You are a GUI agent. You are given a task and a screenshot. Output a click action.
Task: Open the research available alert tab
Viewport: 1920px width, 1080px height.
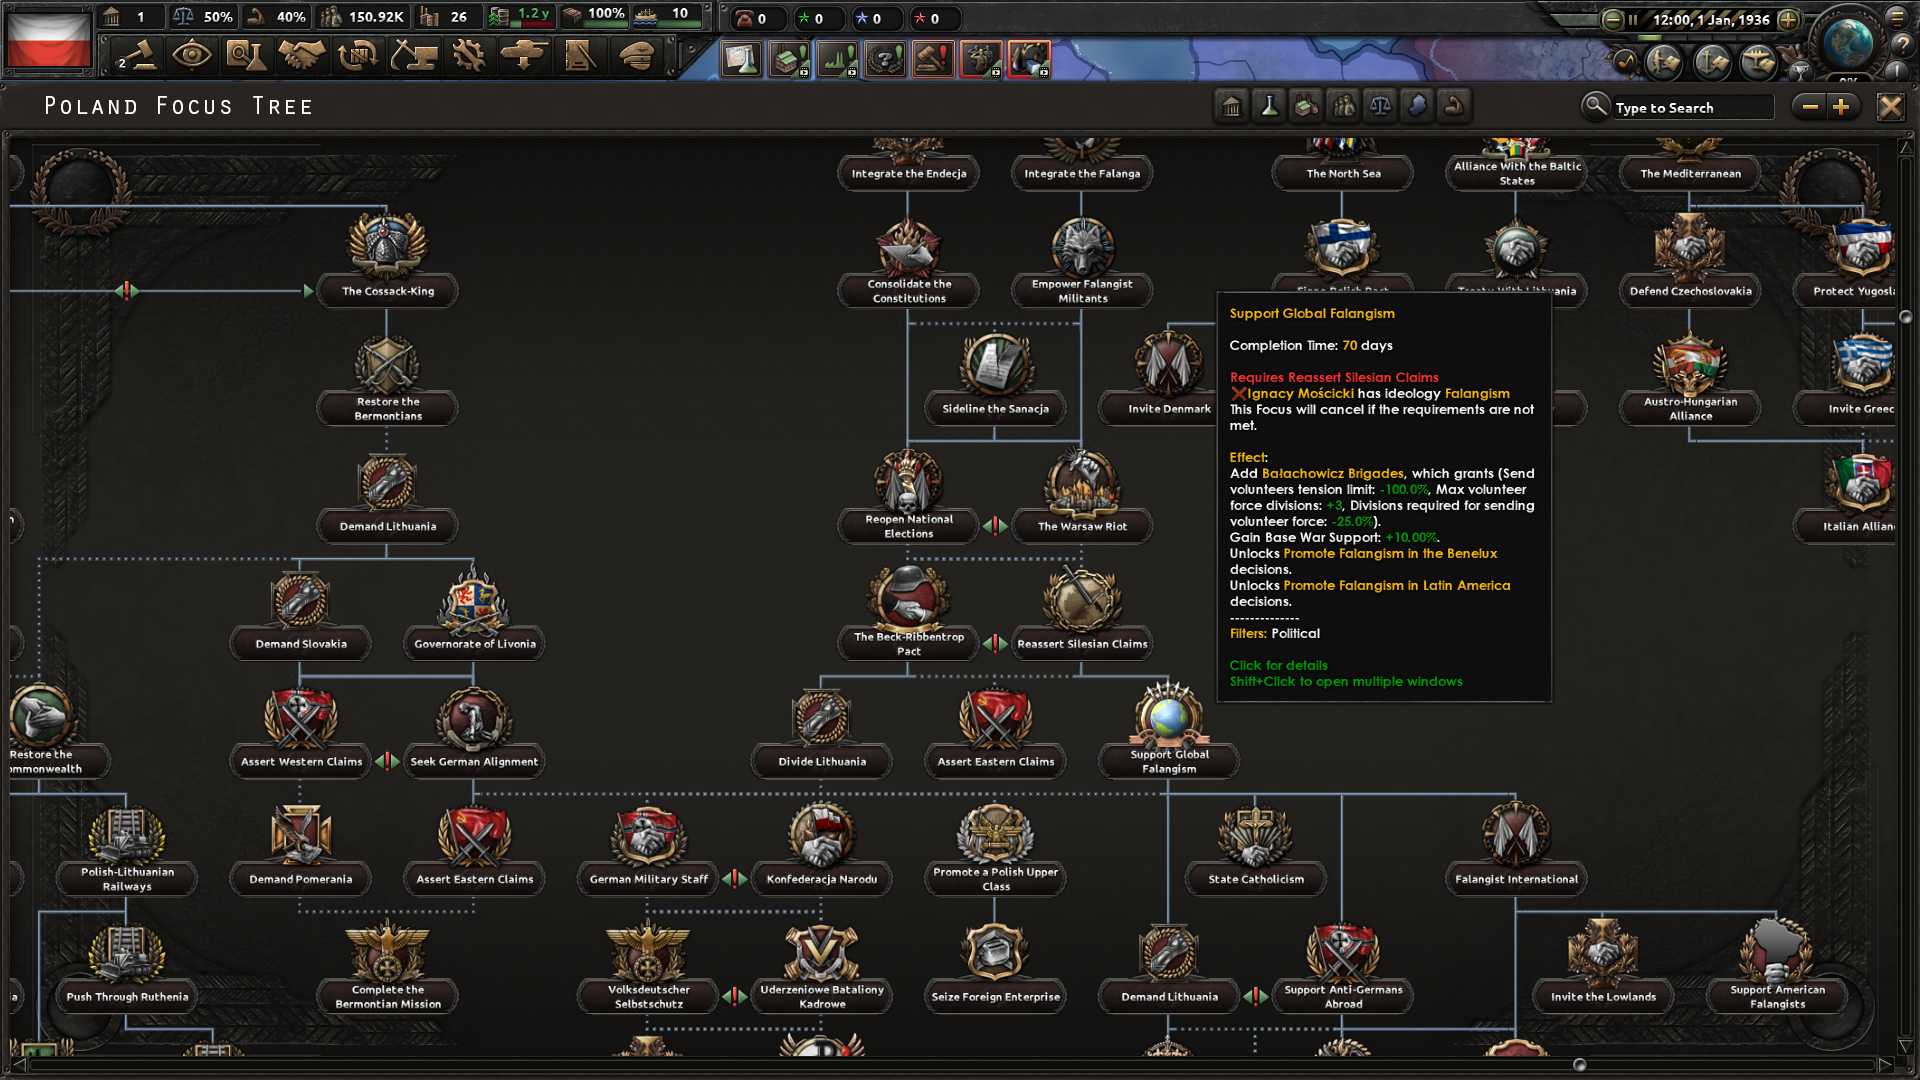(x=741, y=60)
